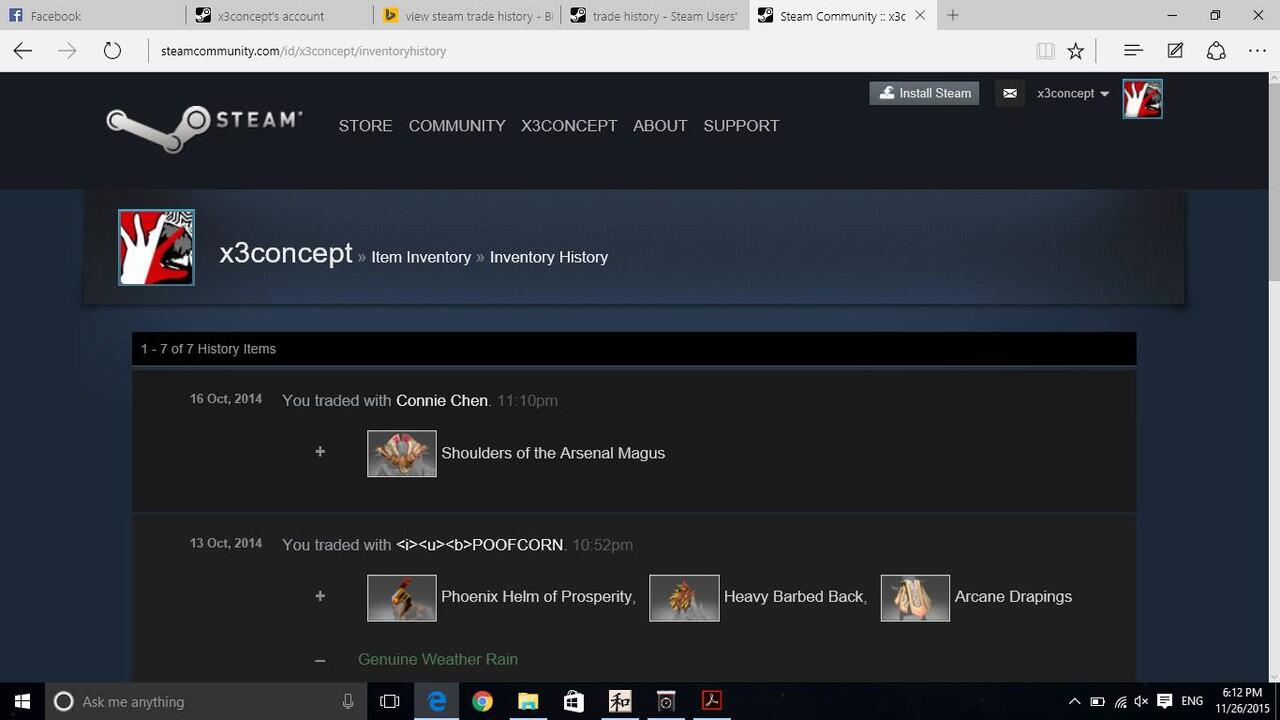Click the taskbar clock showing 6:12 PM
The height and width of the screenshot is (720, 1280).
1241,700
